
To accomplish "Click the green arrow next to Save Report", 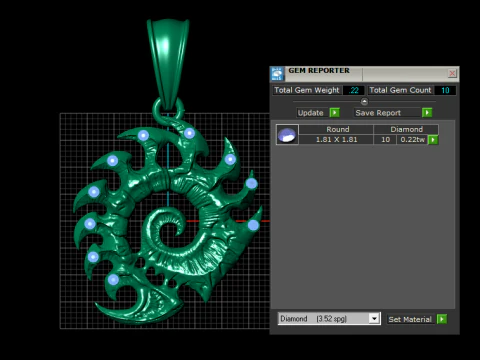I will [x=427, y=113].
